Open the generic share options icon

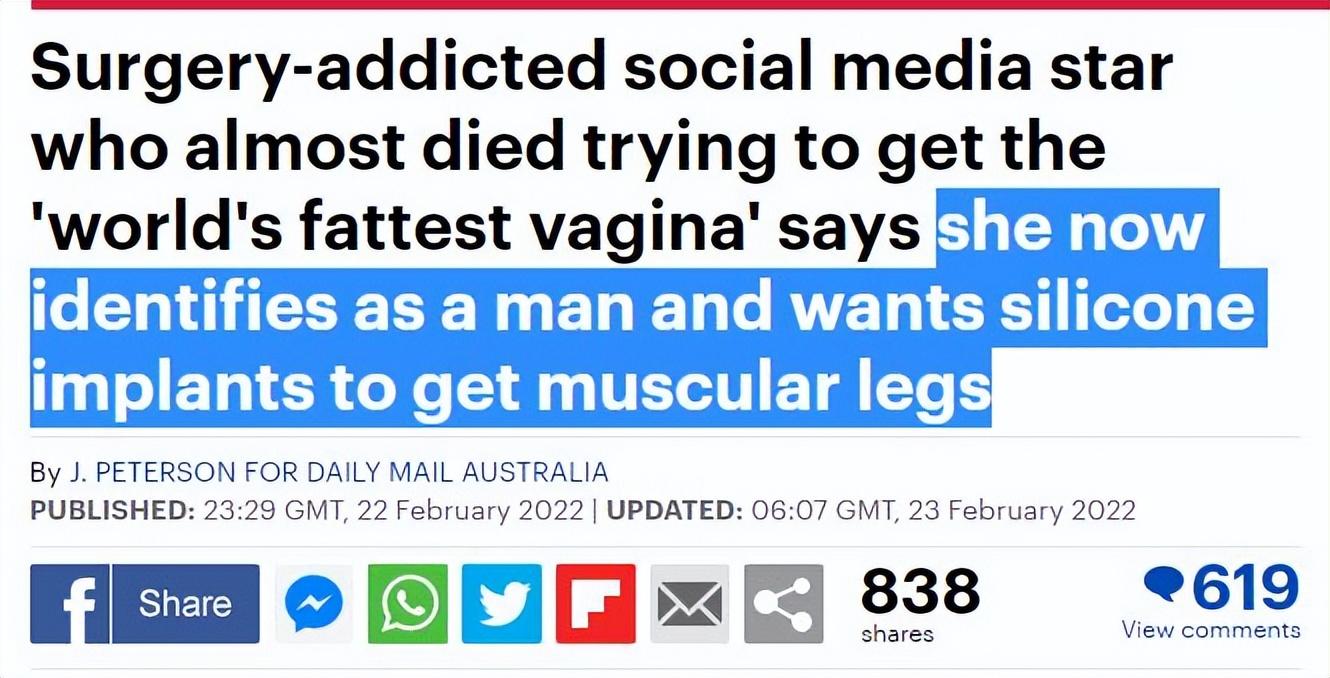click(x=783, y=603)
